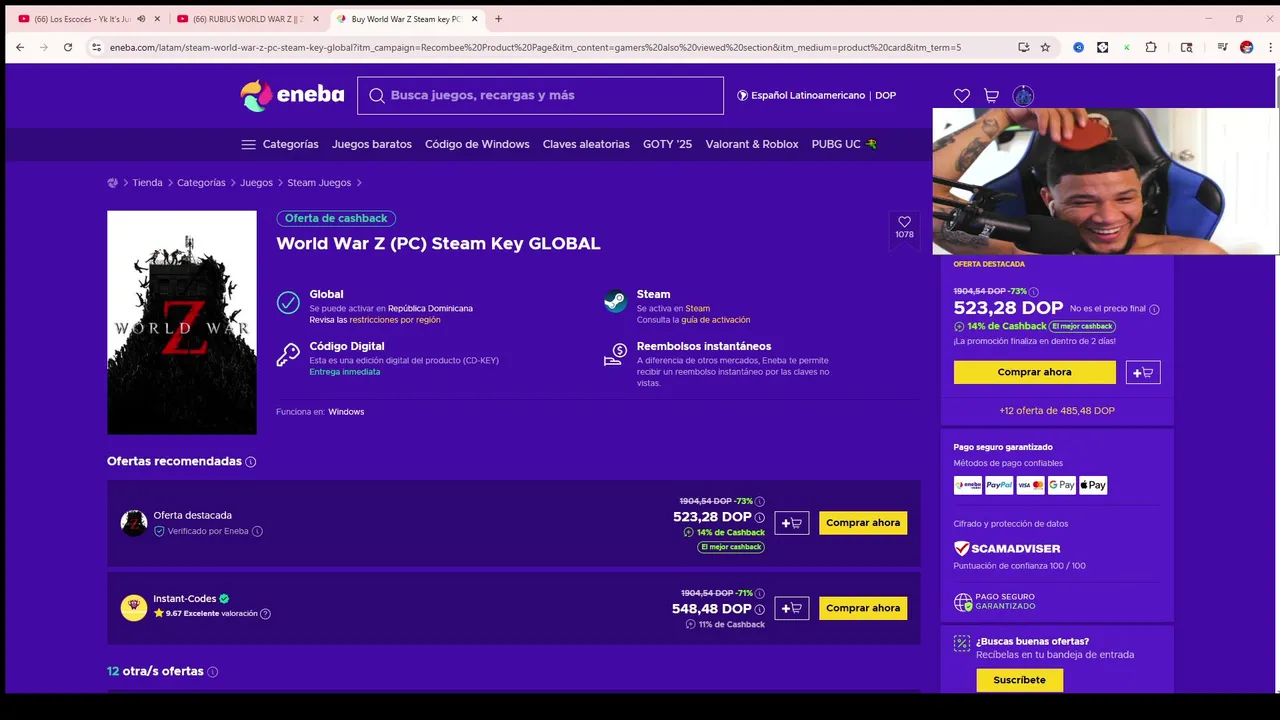This screenshot has width=1280, height=720.
Task: Go to Juegos in the breadcrumb
Action: click(256, 183)
